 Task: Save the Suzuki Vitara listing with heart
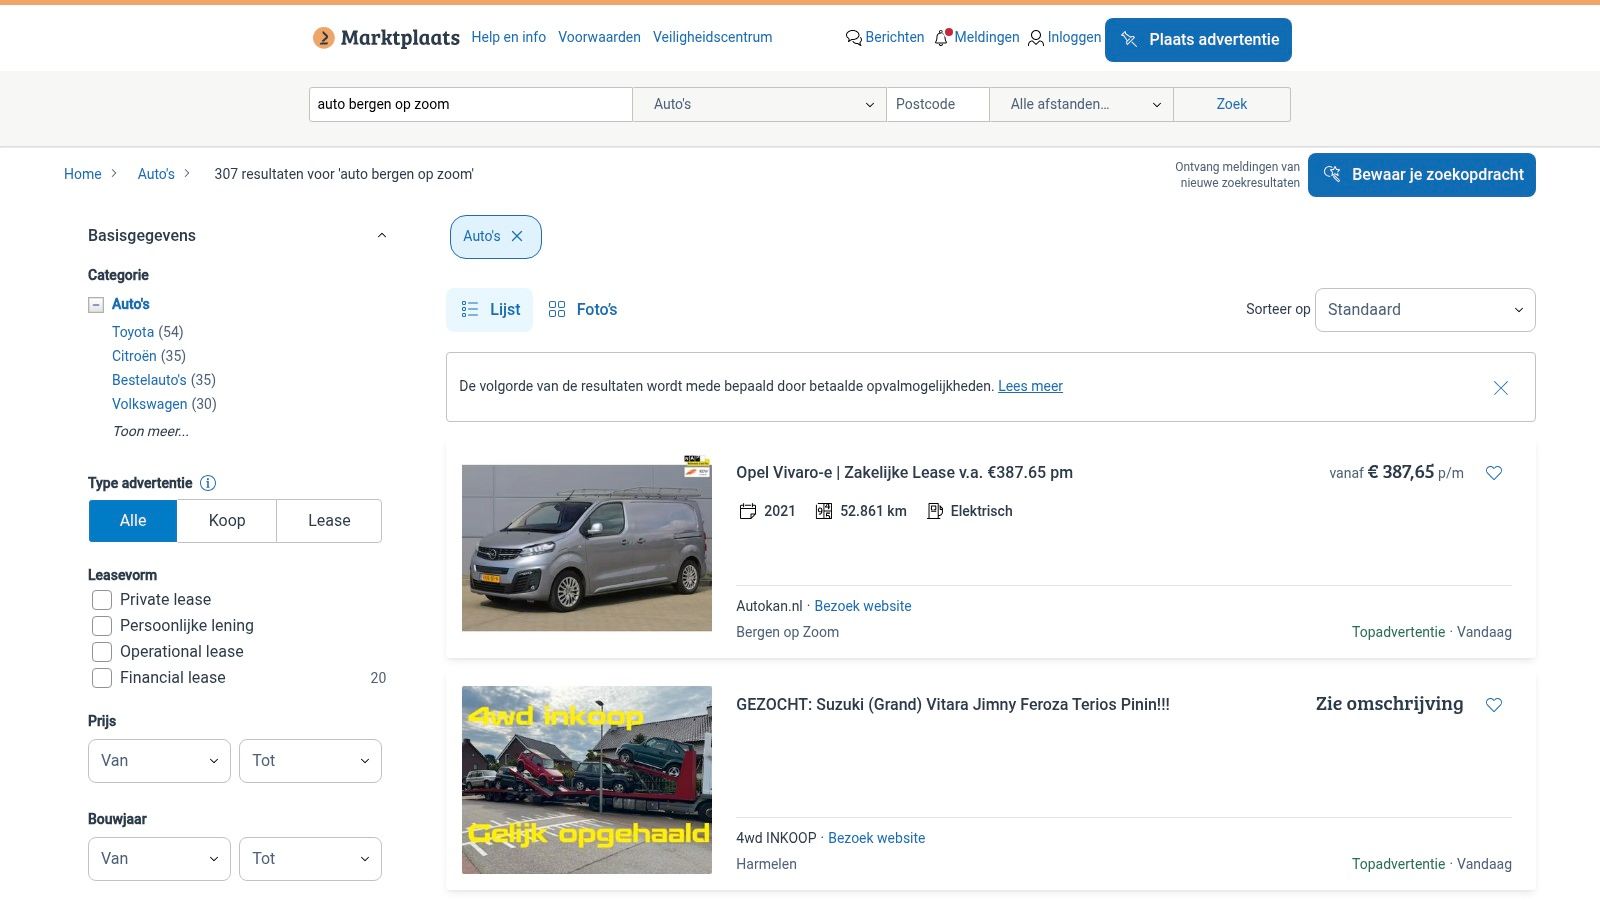click(x=1494, y=705)
